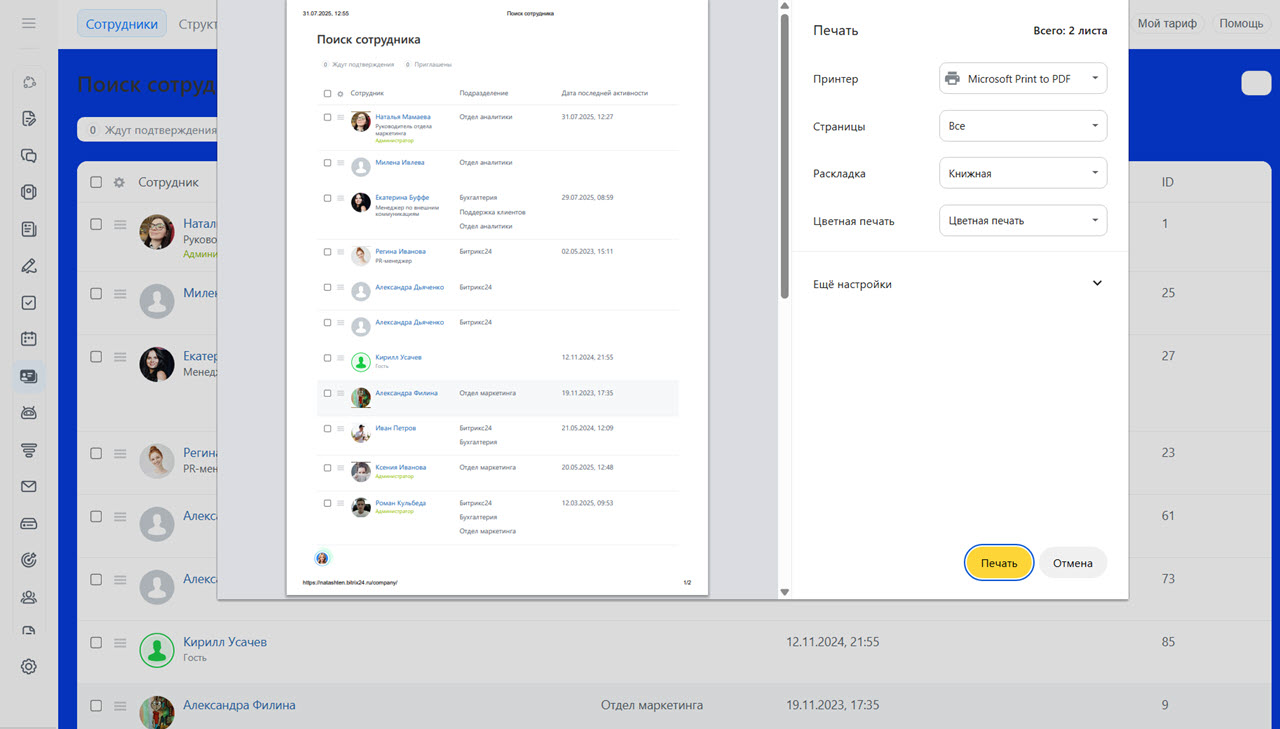The height and width of the screenshot is (729, 1280).
Task: Click the grey placeholder avatar on ID 61 row
Action: coord(157,524)
